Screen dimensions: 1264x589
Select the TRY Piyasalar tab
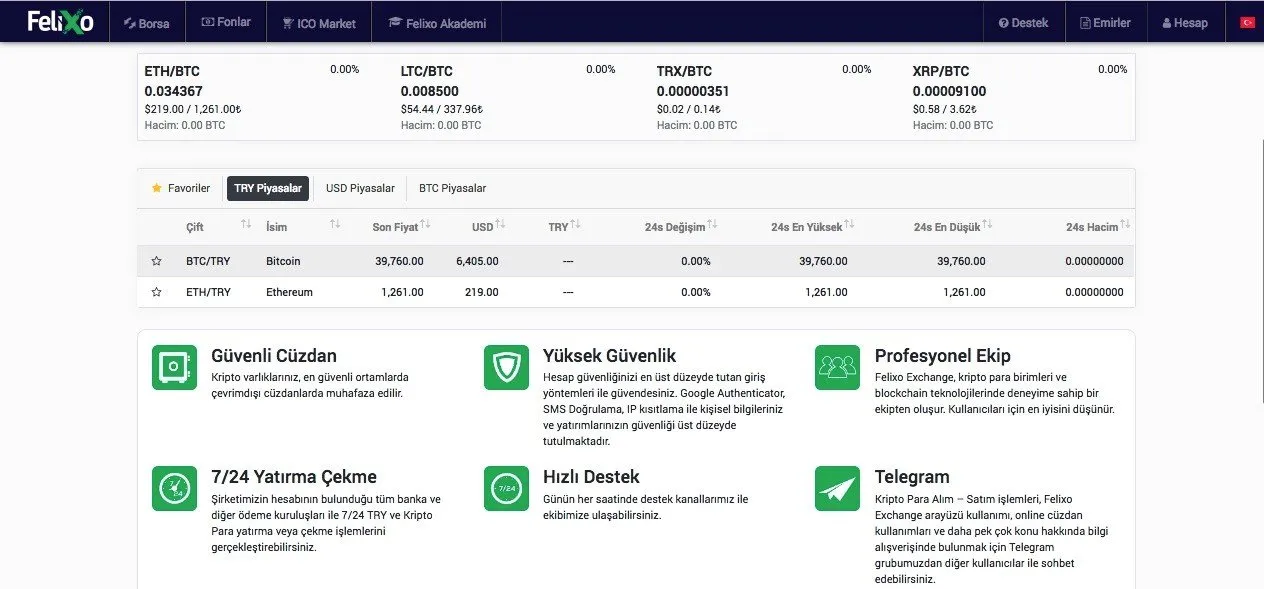[x=268, y=188]
